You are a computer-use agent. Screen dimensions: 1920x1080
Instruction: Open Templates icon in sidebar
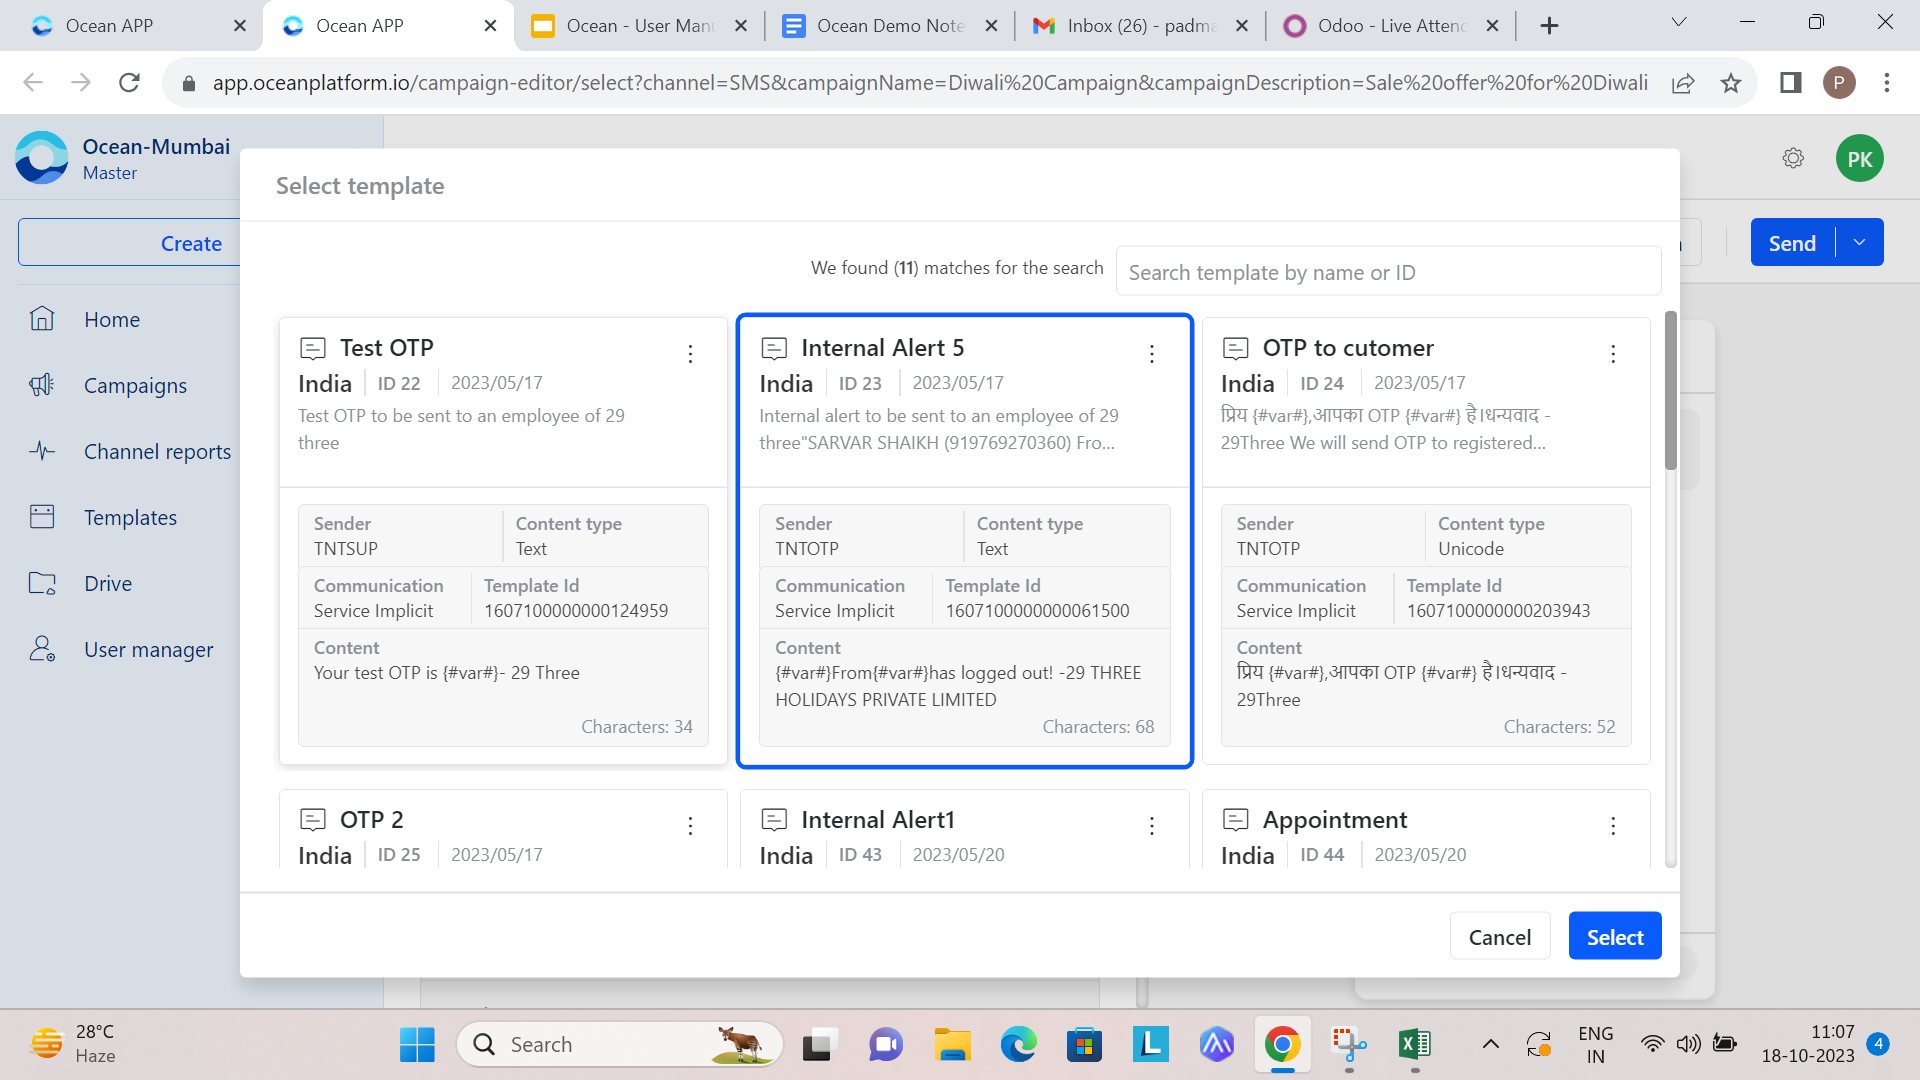(x=42, y=517)
